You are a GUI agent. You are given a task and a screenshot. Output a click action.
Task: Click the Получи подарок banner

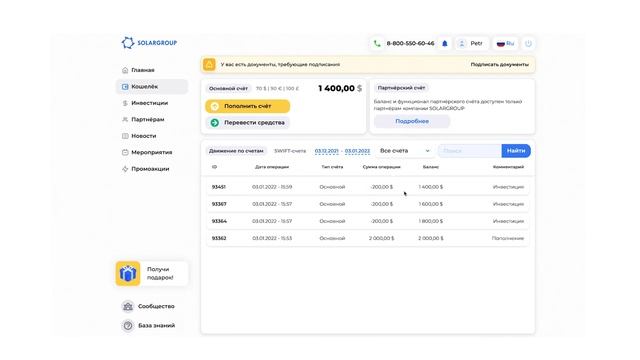click(x=152, y=273)
